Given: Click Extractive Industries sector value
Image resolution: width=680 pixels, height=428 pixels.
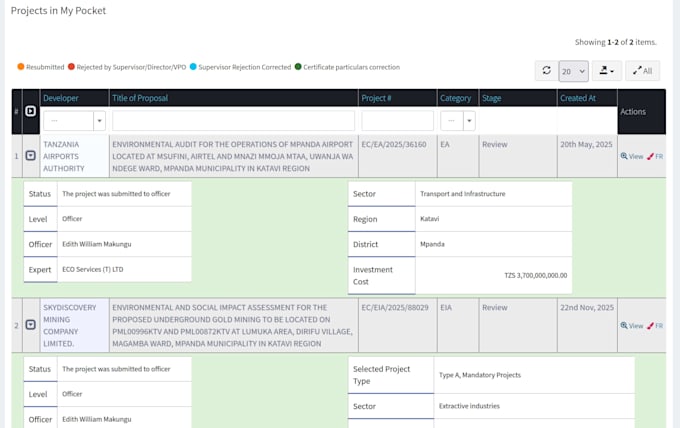Looking at the screenshot, I should (469, 406).
